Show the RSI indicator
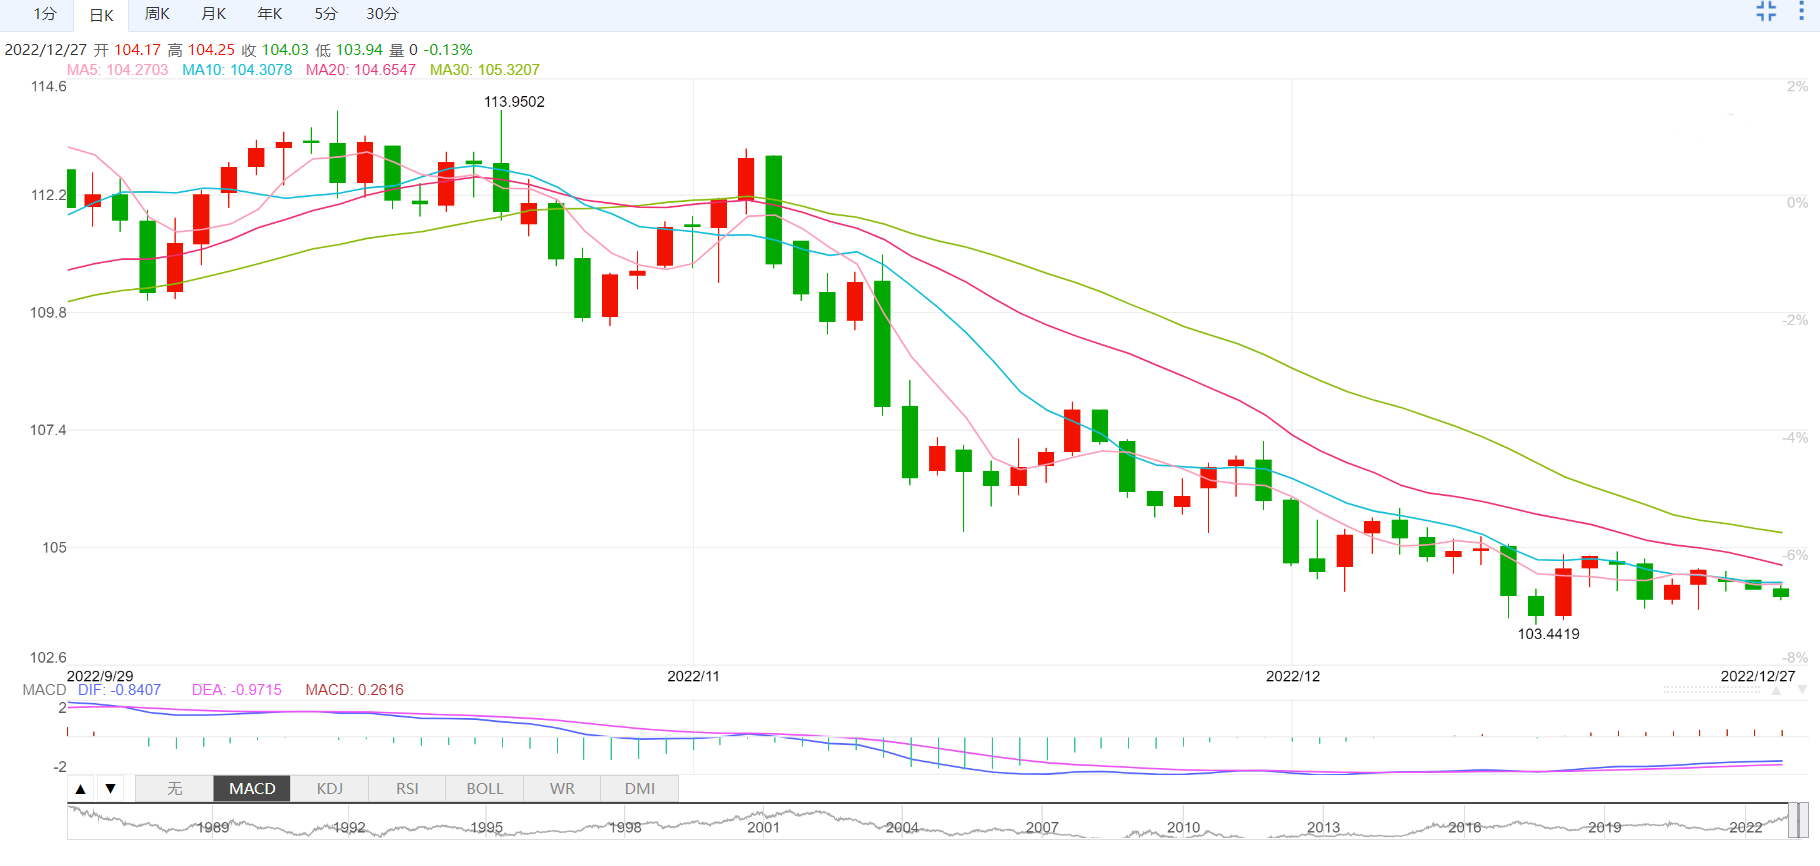Screen dimensions: 1820x866 click(x=407, y=789)
